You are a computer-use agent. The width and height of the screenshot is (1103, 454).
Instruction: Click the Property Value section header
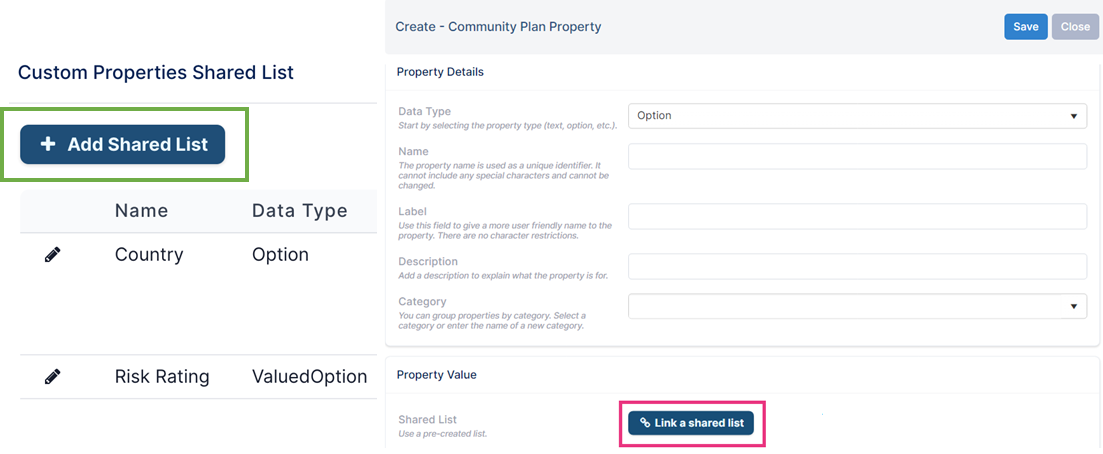(x=436, y=374)
